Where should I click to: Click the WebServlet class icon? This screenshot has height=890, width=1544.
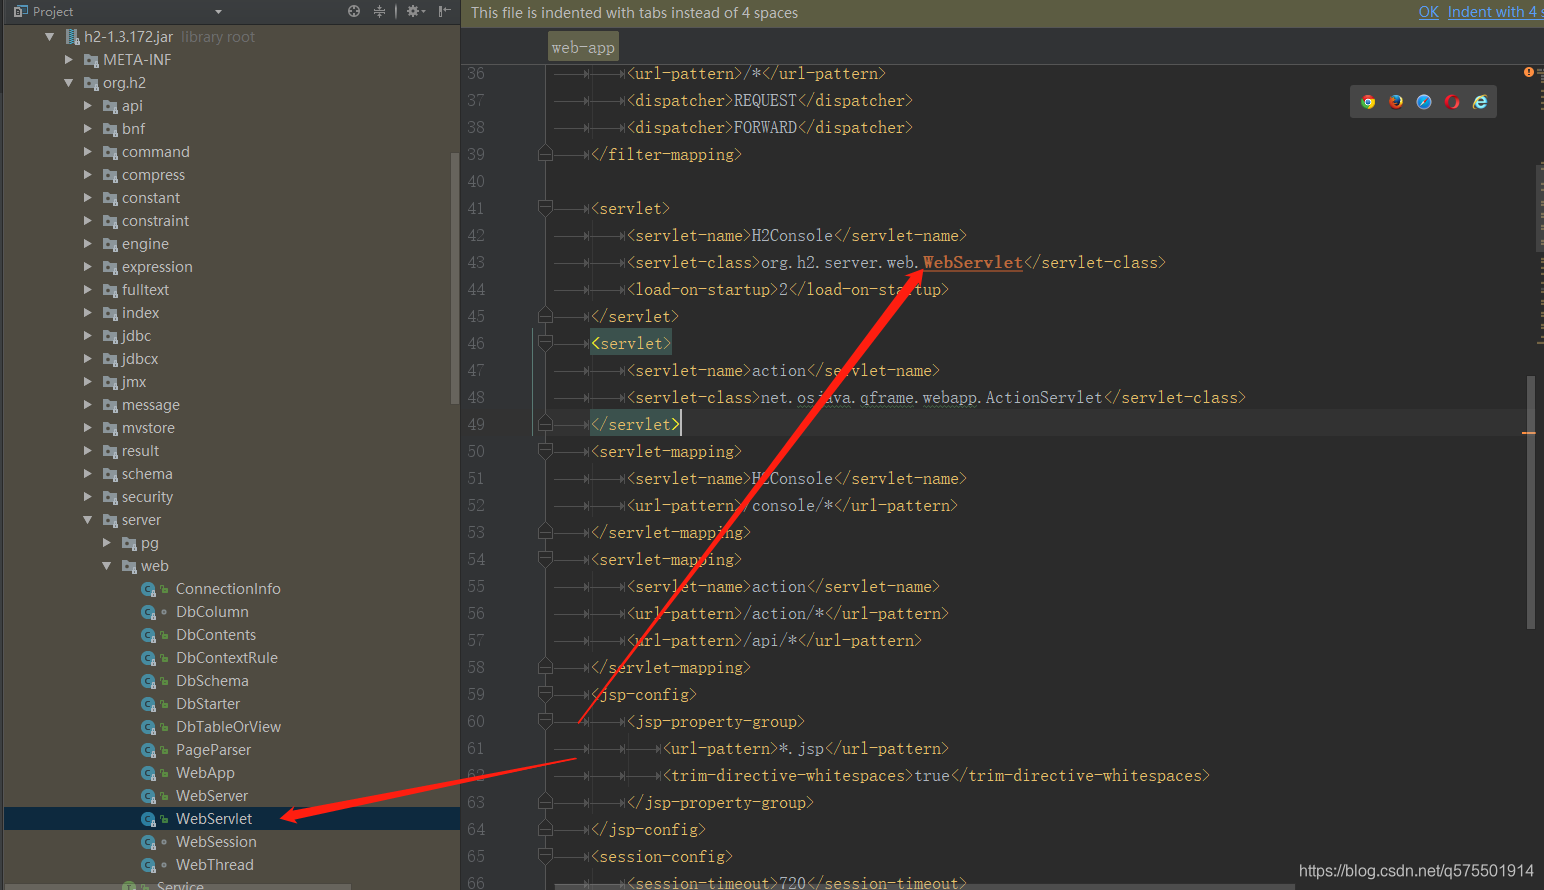[x=149, y=820]
